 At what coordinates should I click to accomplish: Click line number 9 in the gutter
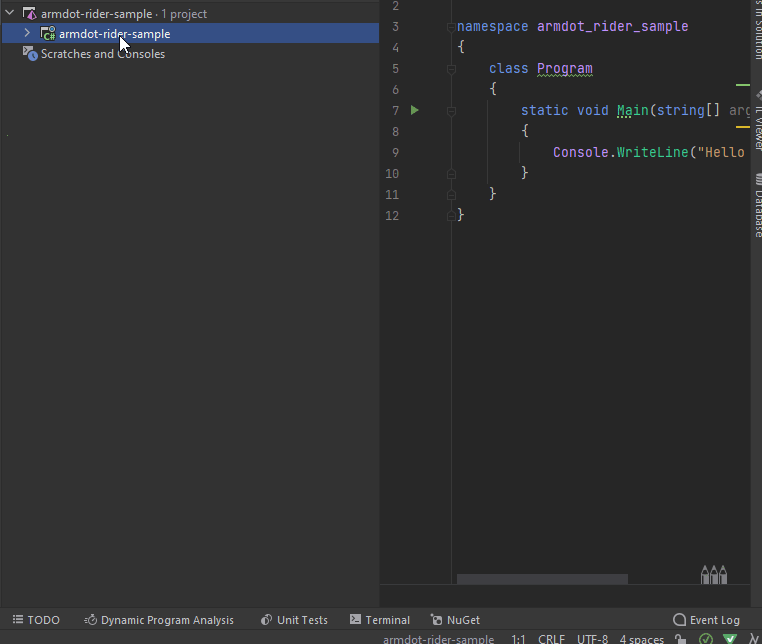pos(395,153)
